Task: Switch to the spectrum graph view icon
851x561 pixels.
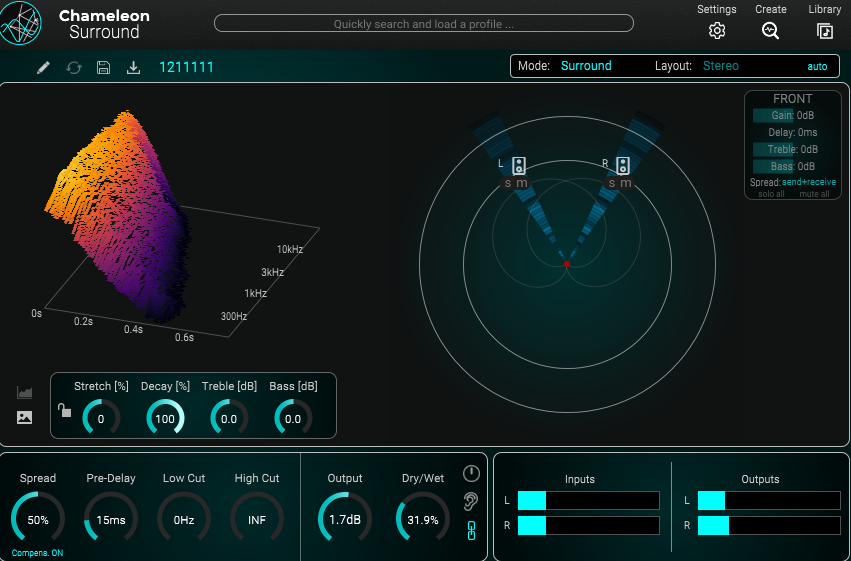Action: click(x=24, y=392)
